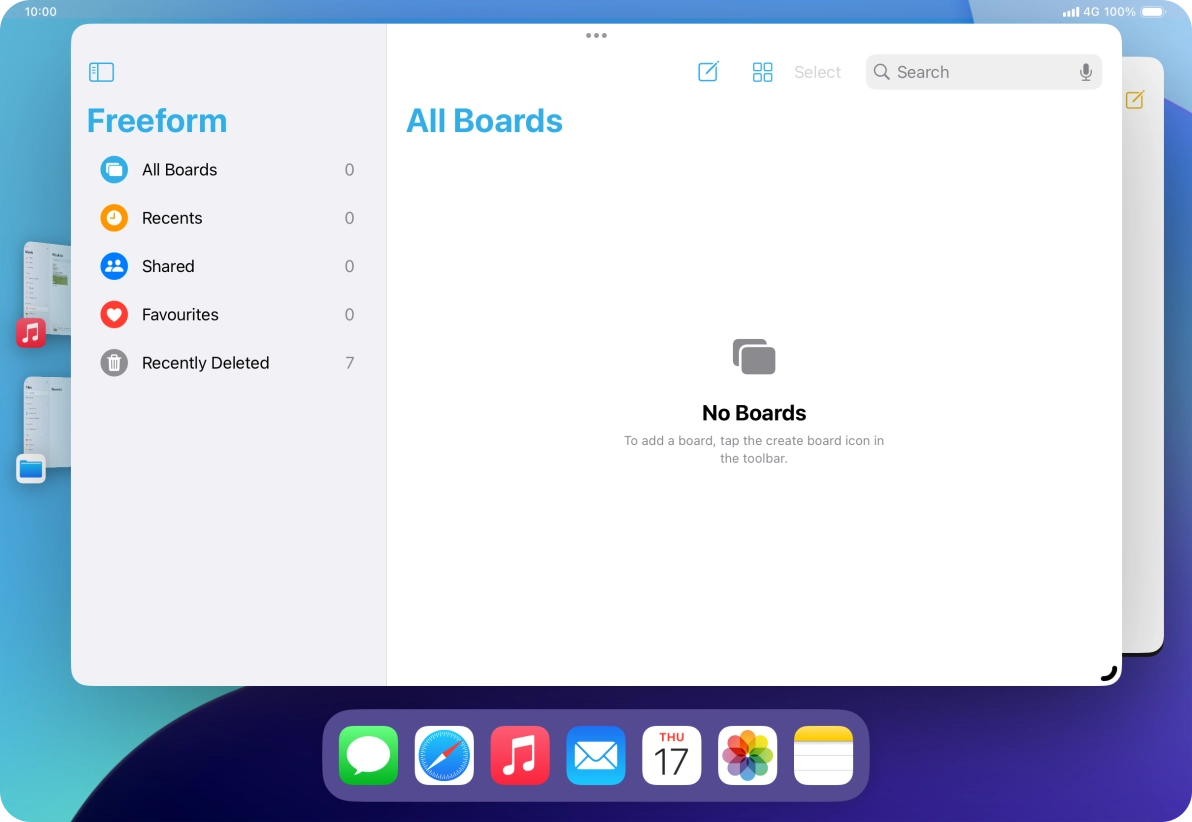Open Shared boards via the people icon
Image resolution: width=1192 pixels, height=822 pixels.
click(x=113, y=266)
